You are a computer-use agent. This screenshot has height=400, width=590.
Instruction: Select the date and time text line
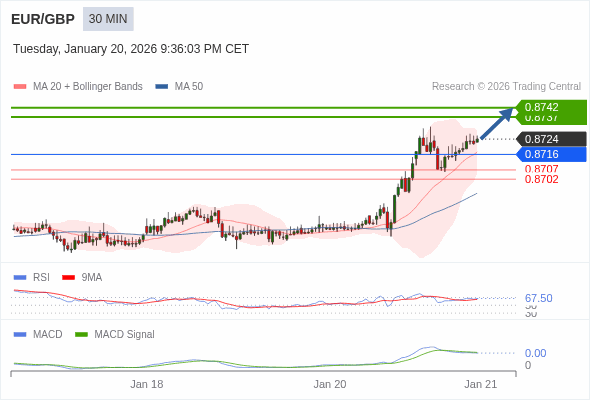click(131, 49)
